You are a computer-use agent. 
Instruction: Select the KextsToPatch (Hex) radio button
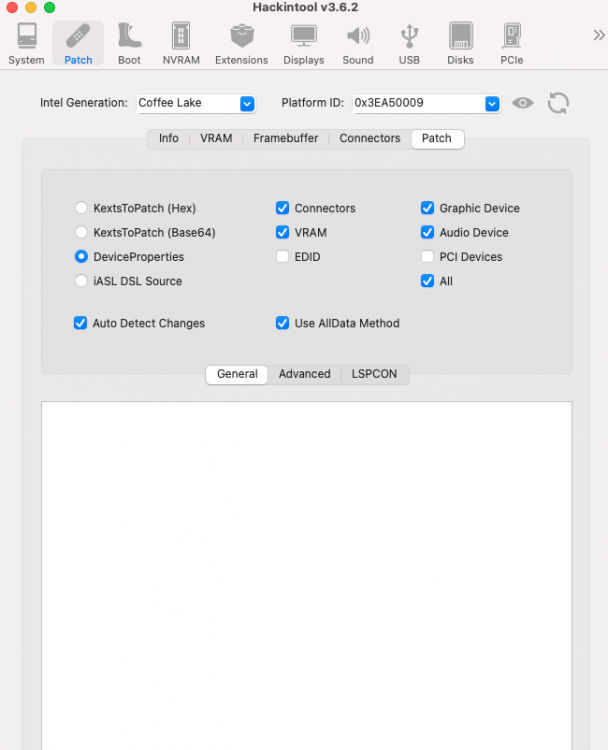[x=81, y=208]
